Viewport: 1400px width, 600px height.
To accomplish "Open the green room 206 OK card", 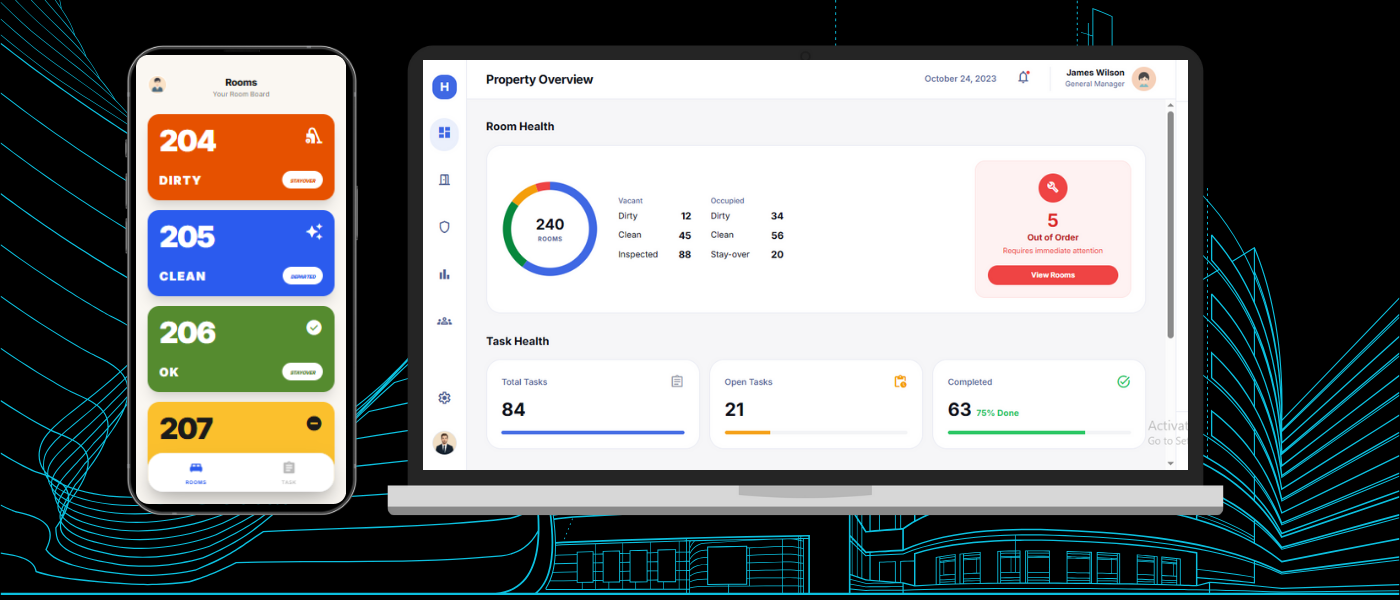I will [241, 348].
